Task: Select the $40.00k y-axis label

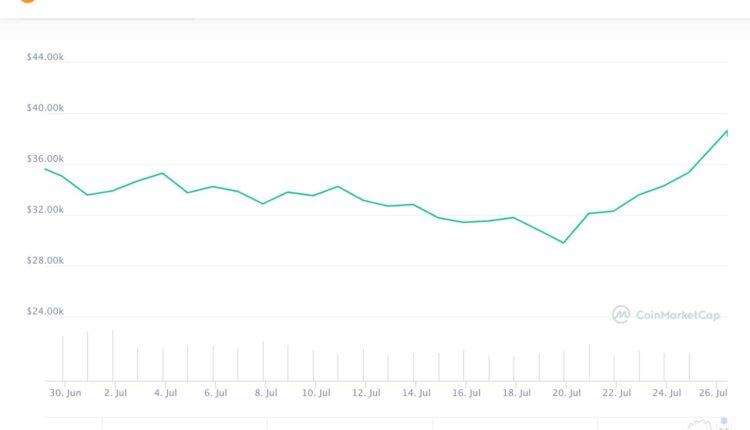Action: (x=45, y=108)
